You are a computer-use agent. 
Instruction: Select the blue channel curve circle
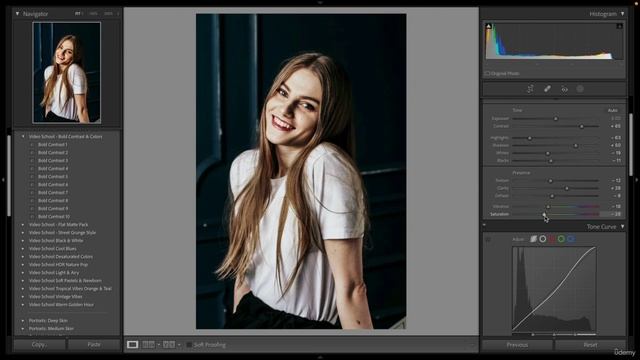pyautogui.click(x=571, y=239)
